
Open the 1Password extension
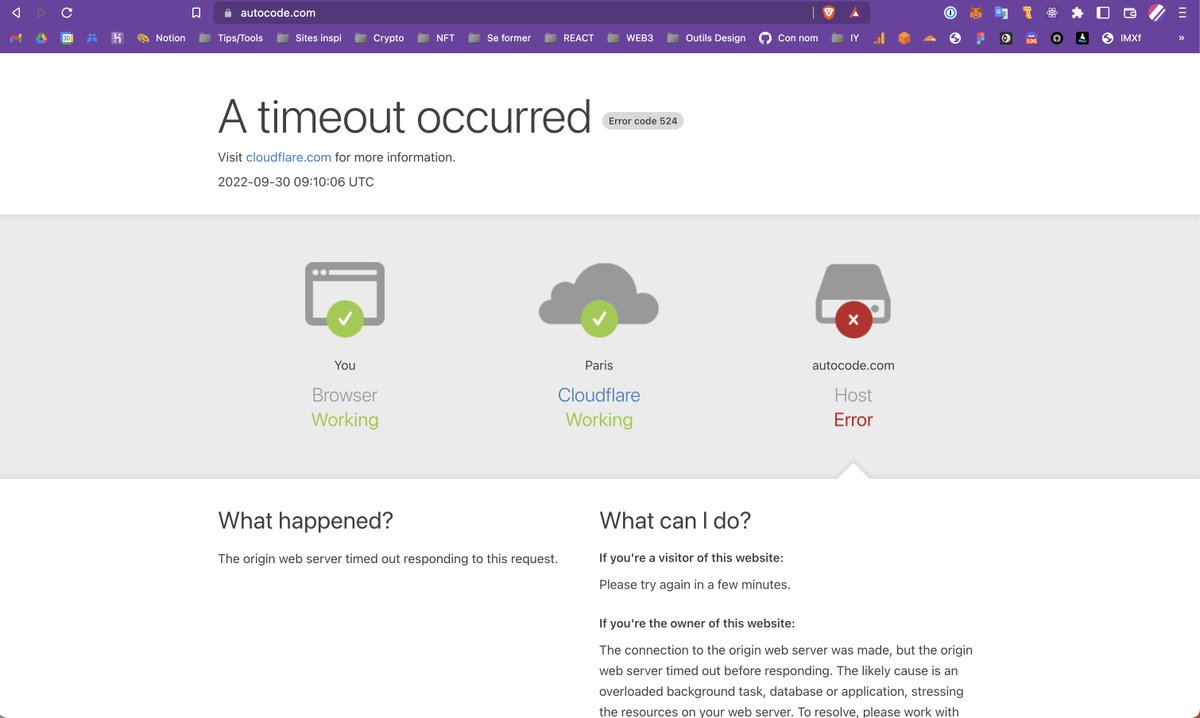[950, 13]
